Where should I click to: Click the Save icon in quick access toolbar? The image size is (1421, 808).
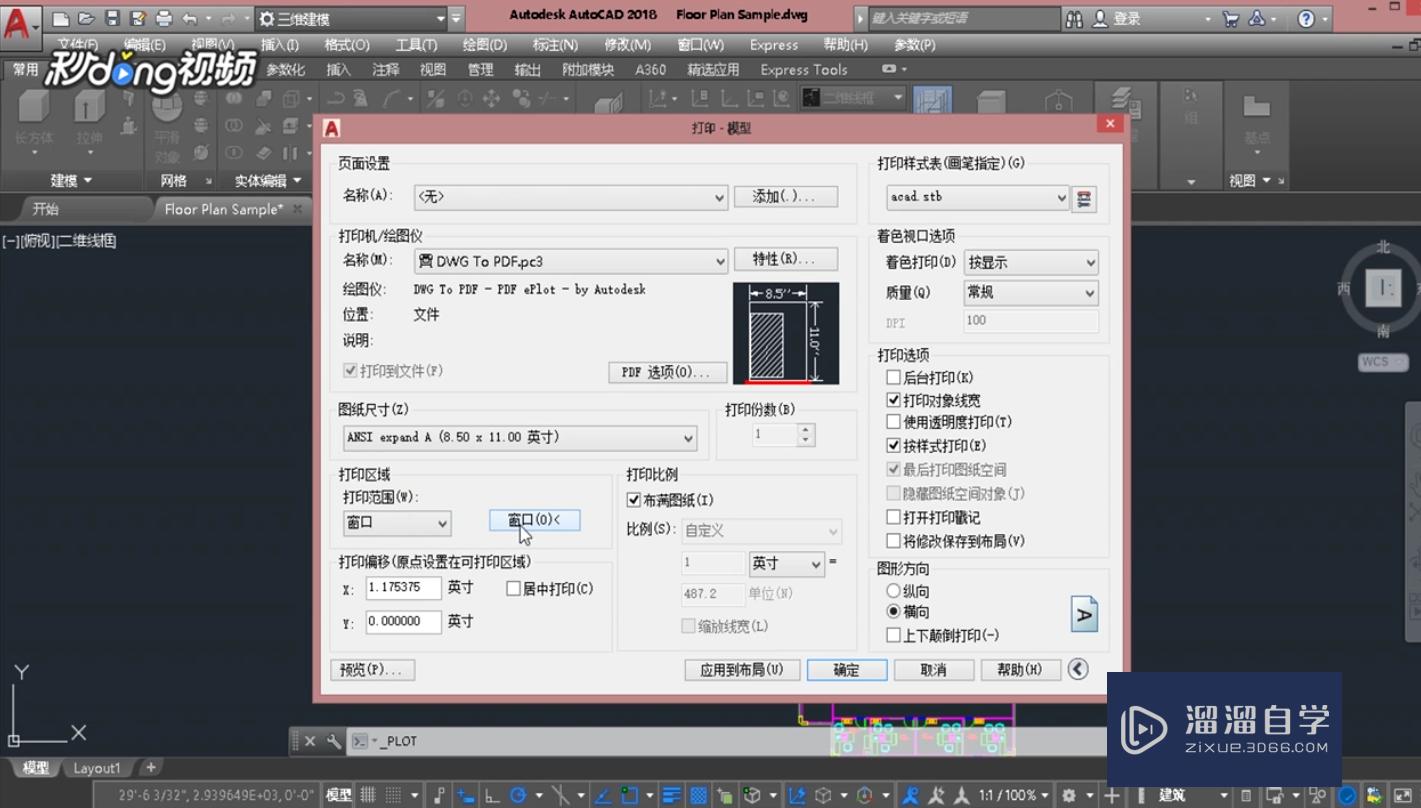tap(112, 19)
